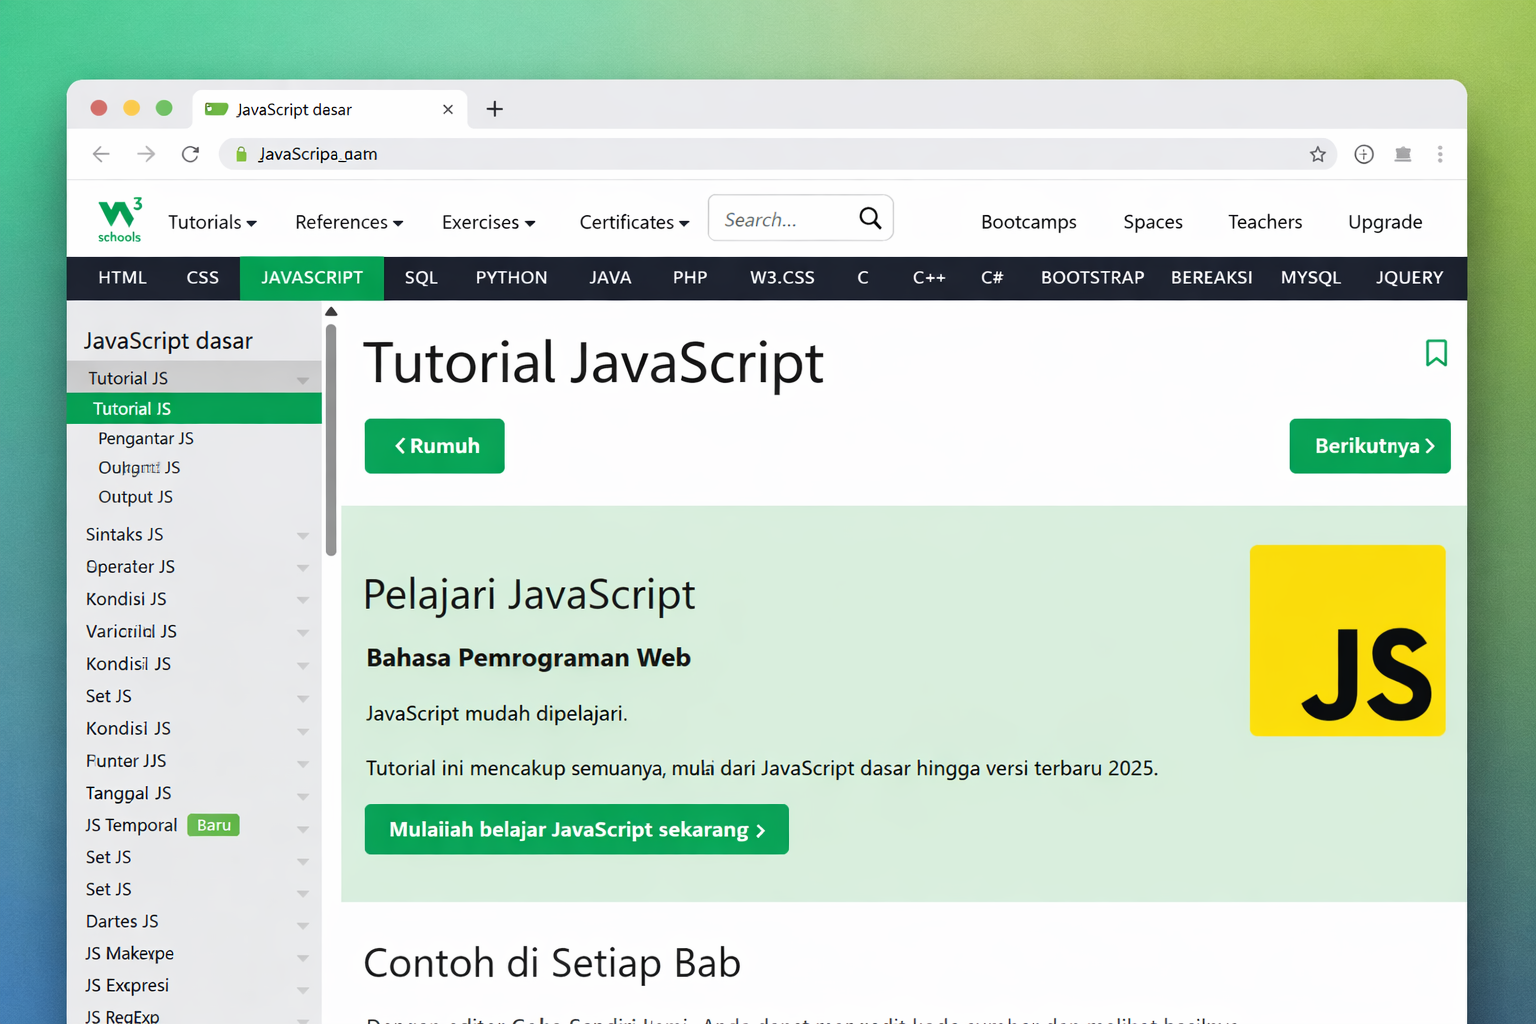1536x1024 pixels.
Task: Bookmark this tutorial page icon
Action: click(1436, 353)
